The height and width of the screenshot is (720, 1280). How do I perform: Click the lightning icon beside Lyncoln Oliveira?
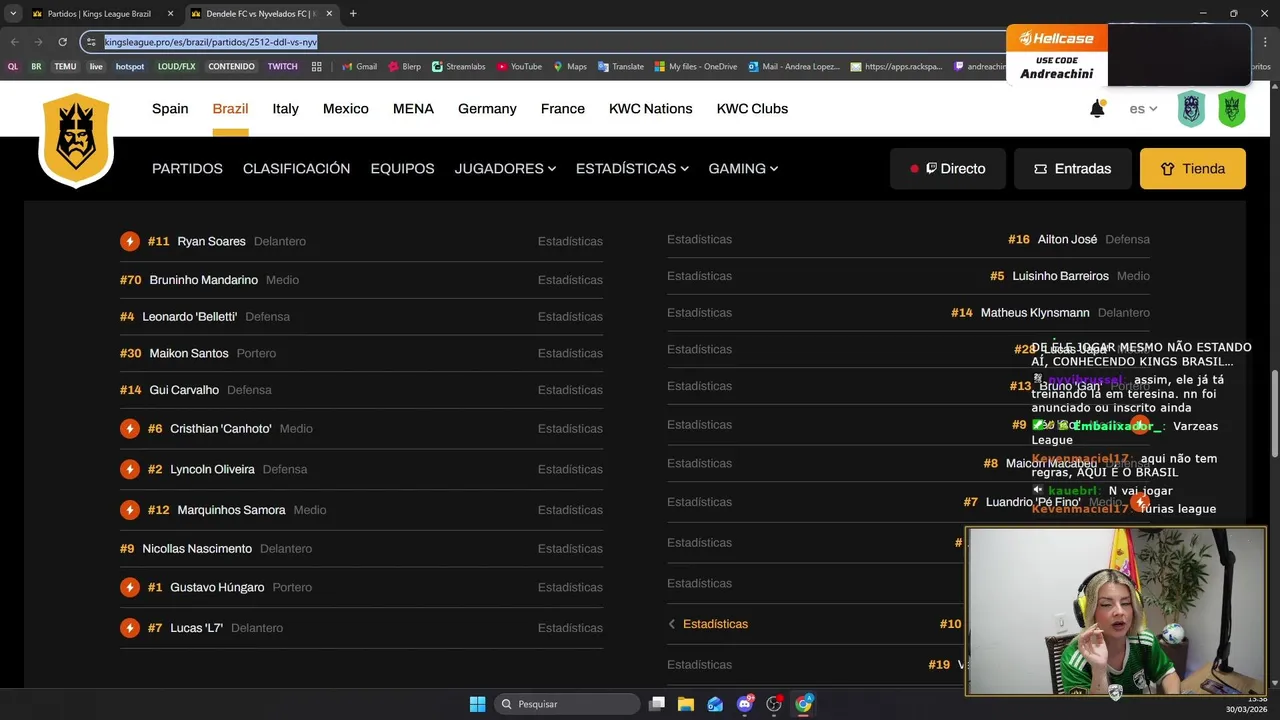pos(129,469)
